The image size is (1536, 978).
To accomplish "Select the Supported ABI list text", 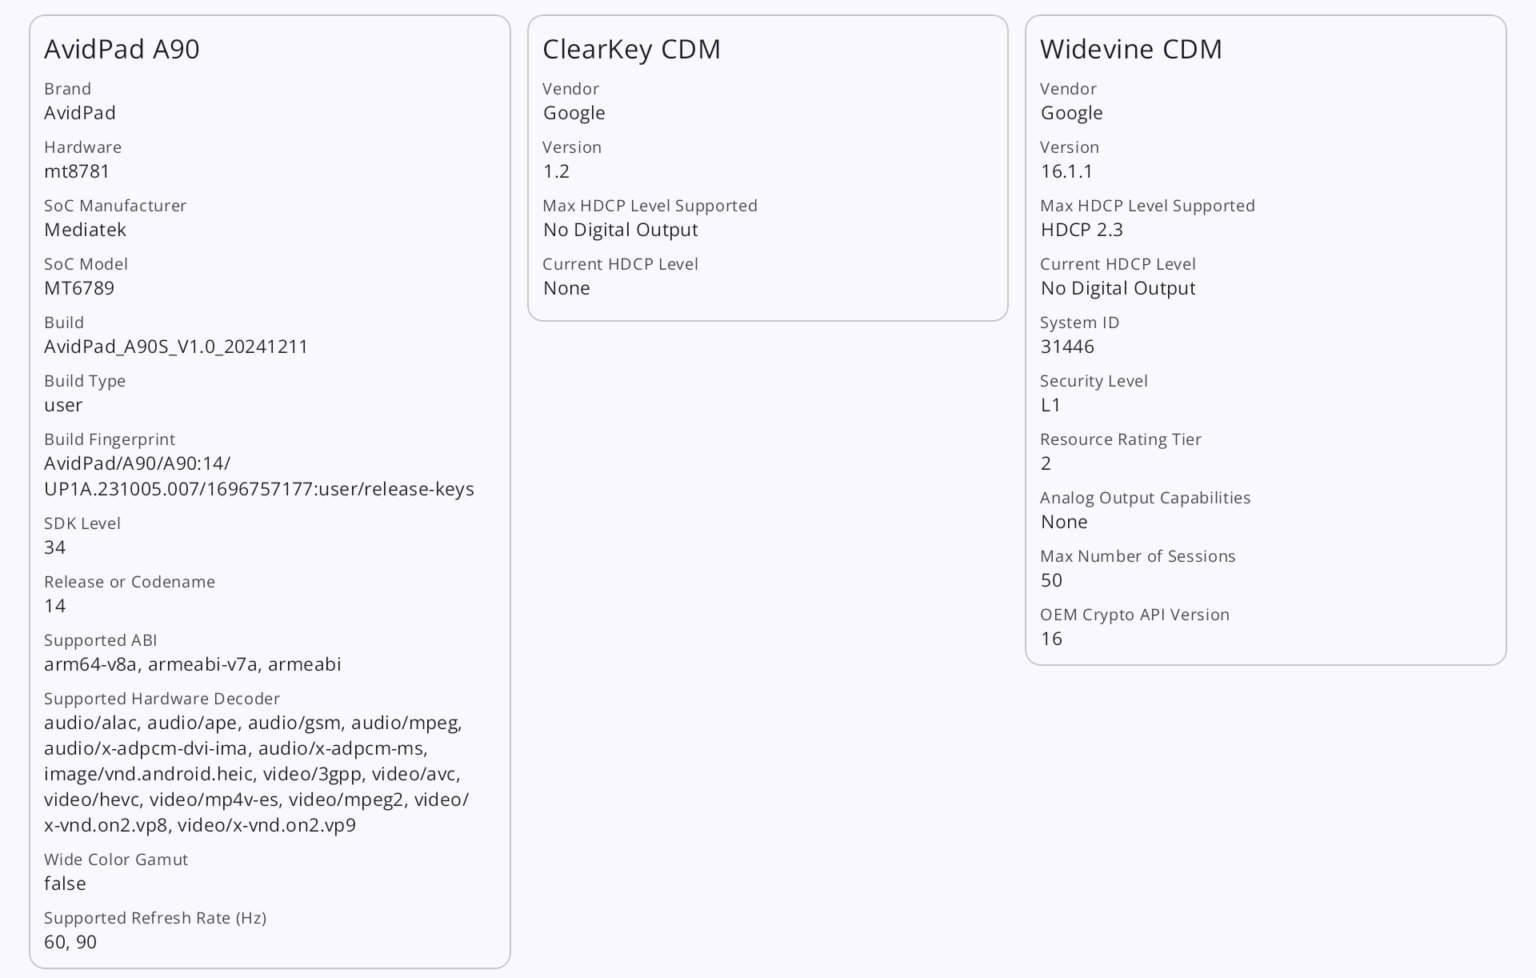I will [192, 664].
